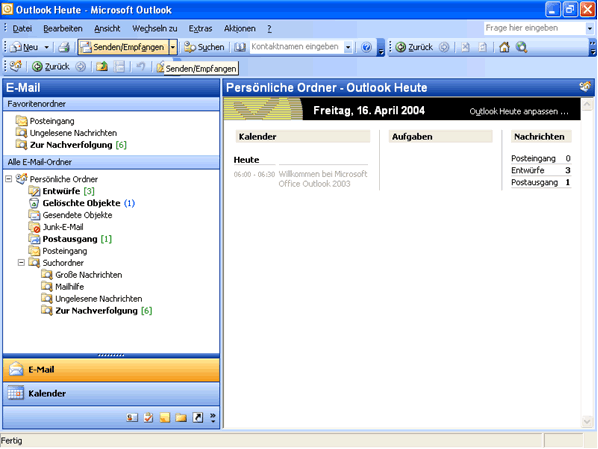Click the Kalender navigation pane button

(111, 393)
